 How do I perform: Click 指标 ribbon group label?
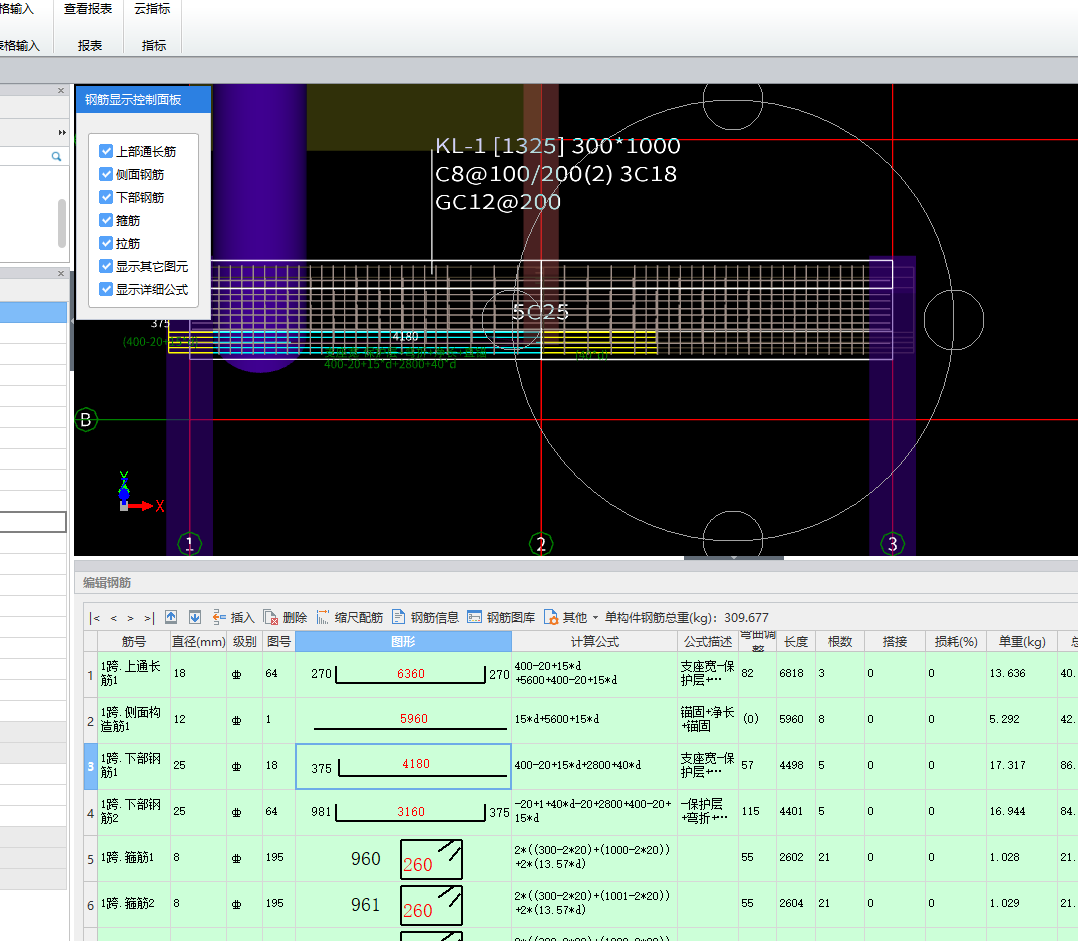[x=154, y=45]
